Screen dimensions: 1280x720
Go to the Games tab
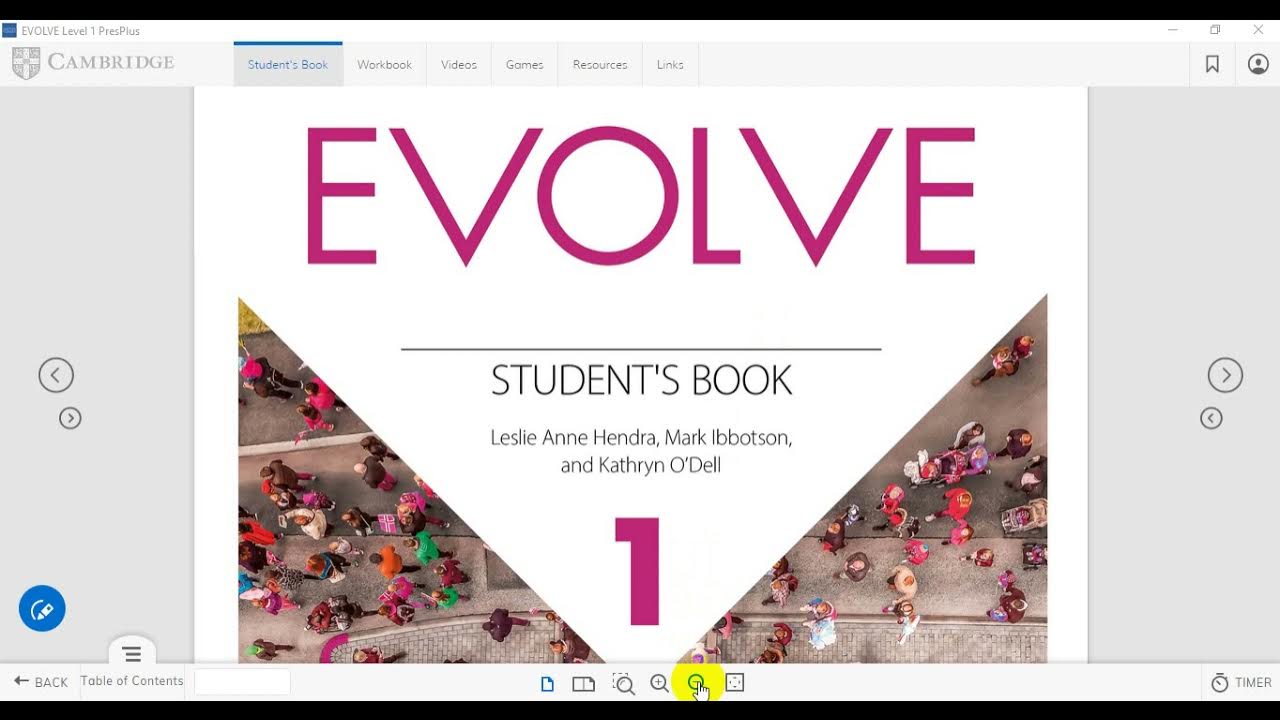pyautogui.click(x=524, y=64)
